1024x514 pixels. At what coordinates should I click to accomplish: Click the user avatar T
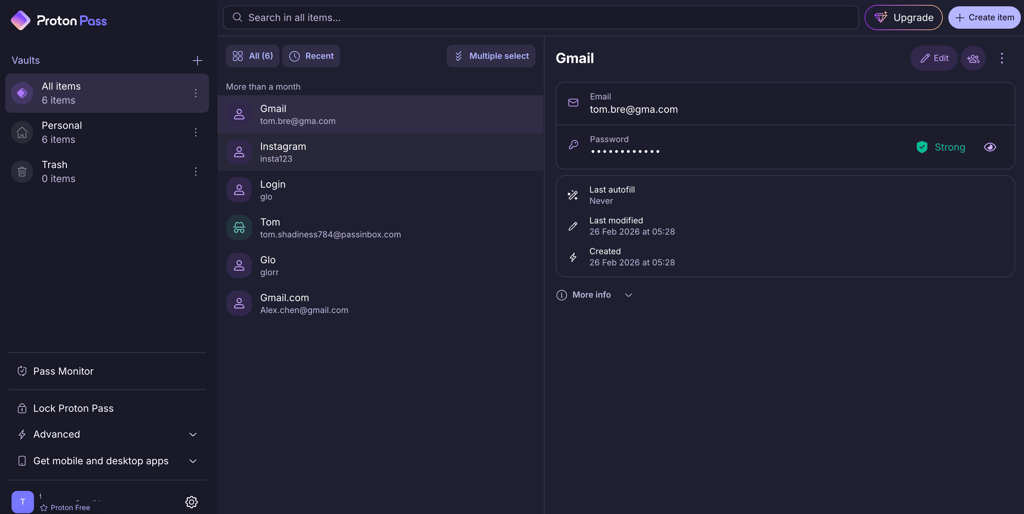(x=22, y=502)
